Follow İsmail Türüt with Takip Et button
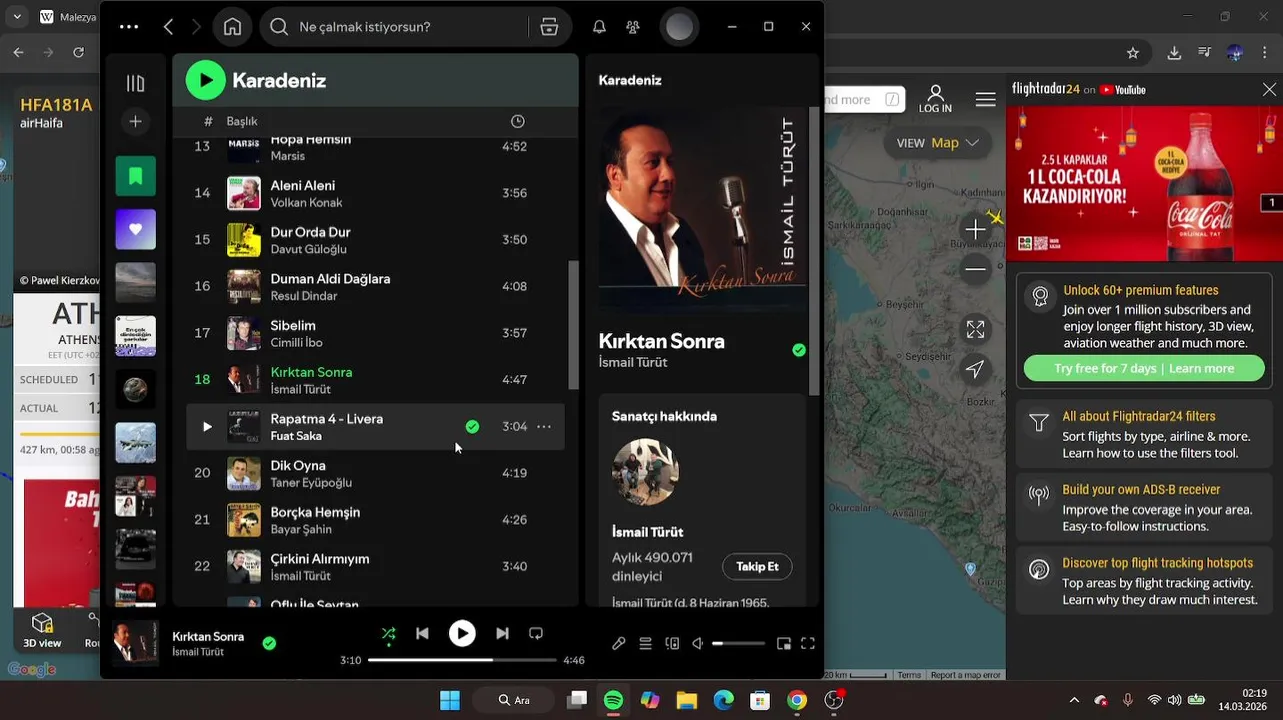Viewport: 1283px width, 720px height. pos(757,566)
